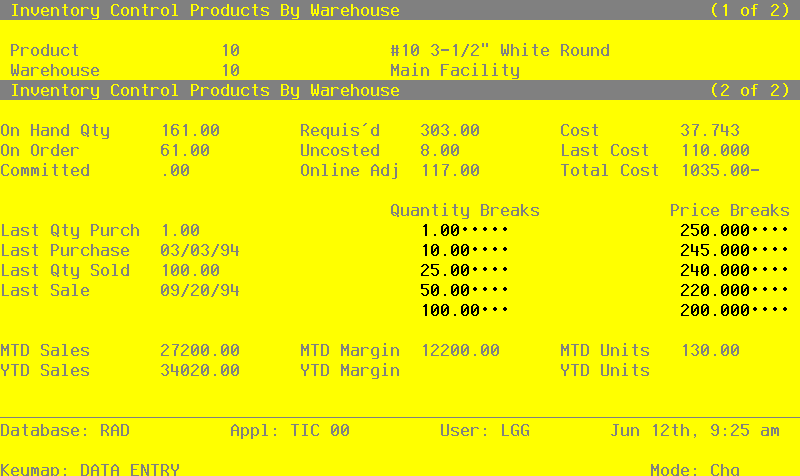Click the Last Sale date 09/20/94

200,290
